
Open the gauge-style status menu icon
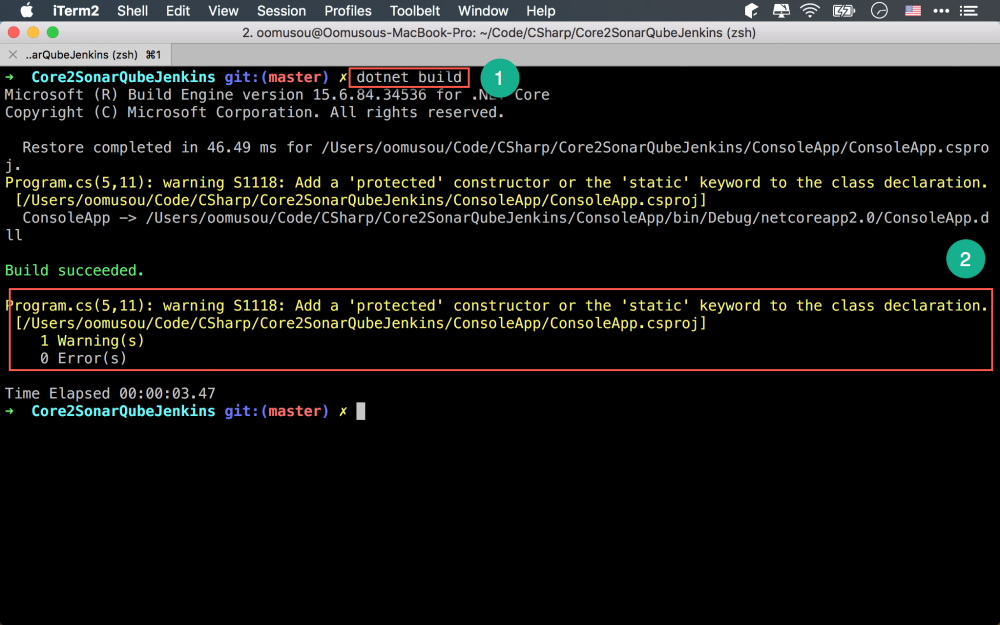pyautogui.click(x=877, y=11)
